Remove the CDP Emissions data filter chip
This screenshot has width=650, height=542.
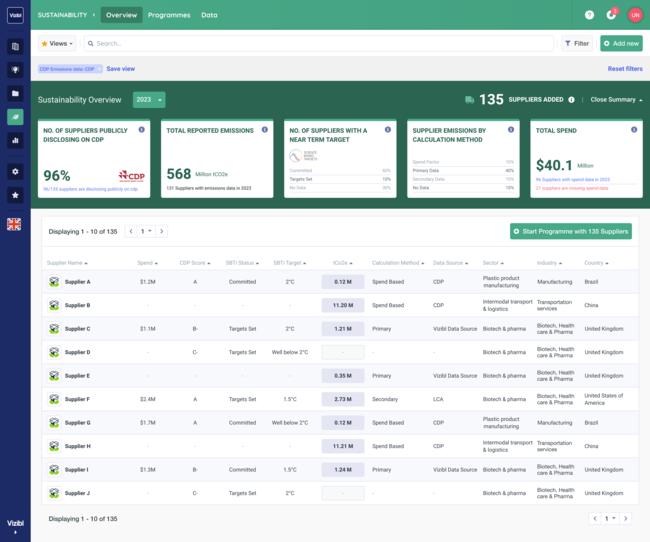point(99,69)
